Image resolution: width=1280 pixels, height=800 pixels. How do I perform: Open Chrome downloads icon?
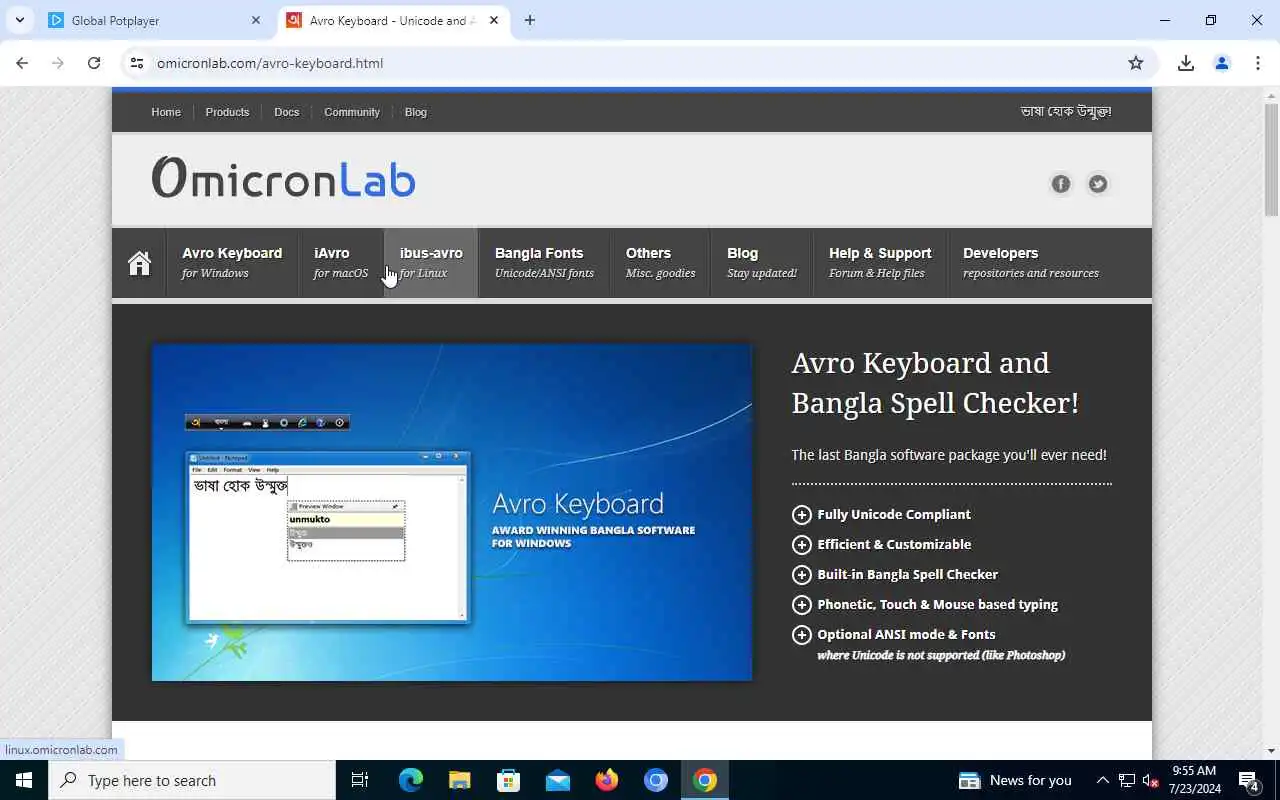click(x=1186, y=63)
